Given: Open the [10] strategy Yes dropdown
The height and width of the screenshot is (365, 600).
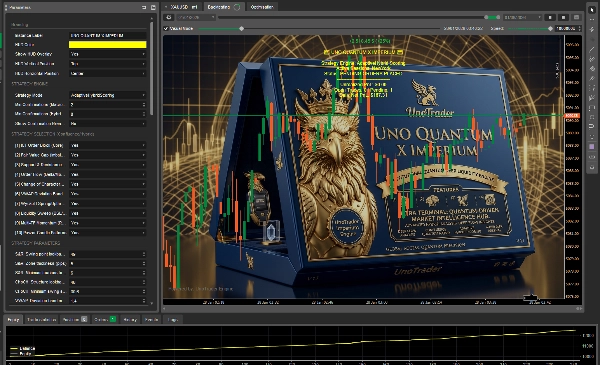Looking at the screenshot, I should [x=108, y=233].
